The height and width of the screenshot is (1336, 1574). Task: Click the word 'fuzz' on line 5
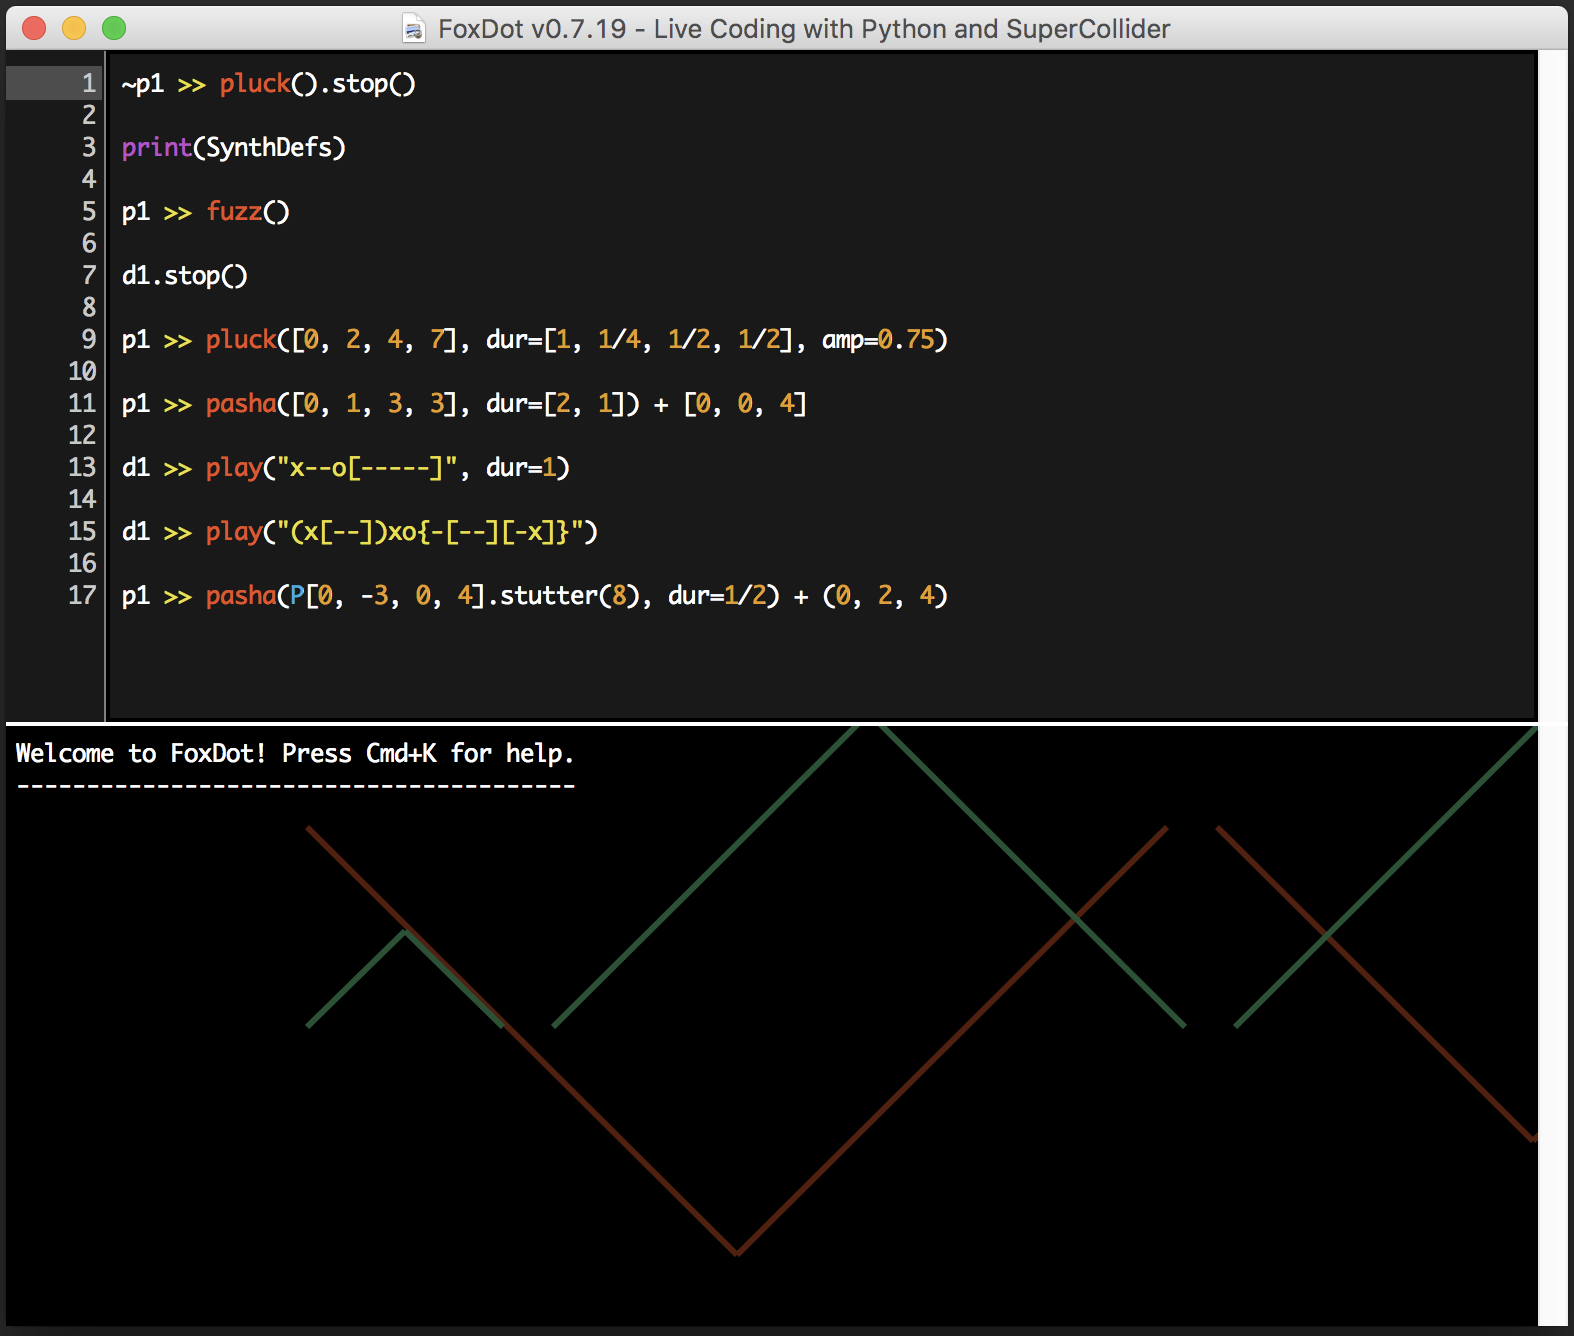click(x=234, y=212)
